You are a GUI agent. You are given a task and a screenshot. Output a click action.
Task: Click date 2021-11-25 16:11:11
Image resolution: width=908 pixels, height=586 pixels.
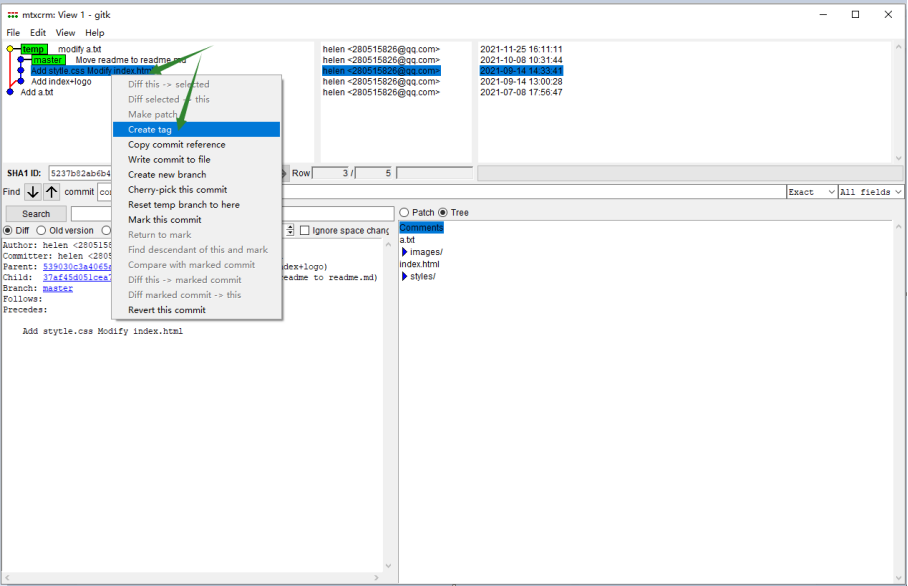tap(521, 49)
